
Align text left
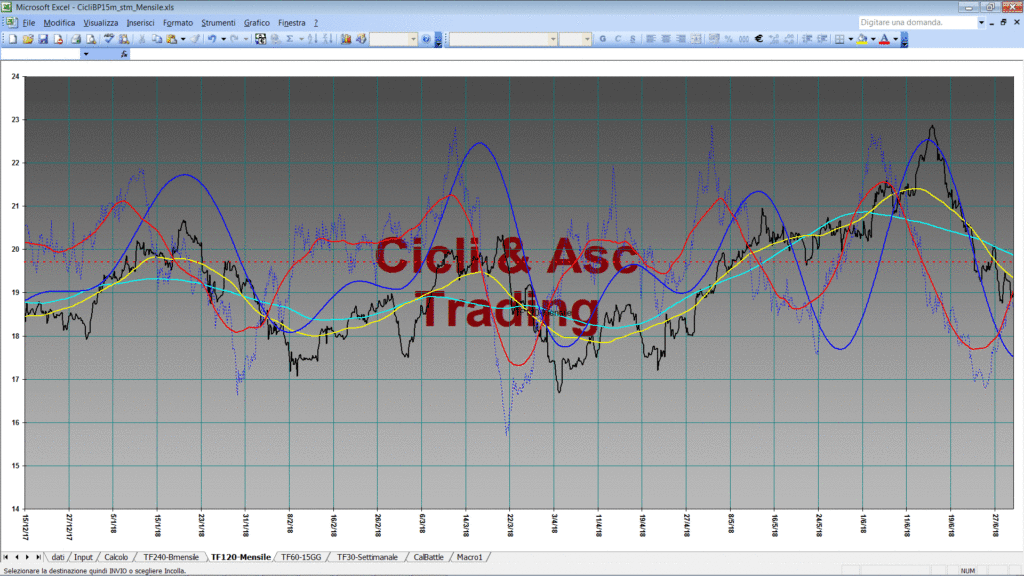coord(650,39)
